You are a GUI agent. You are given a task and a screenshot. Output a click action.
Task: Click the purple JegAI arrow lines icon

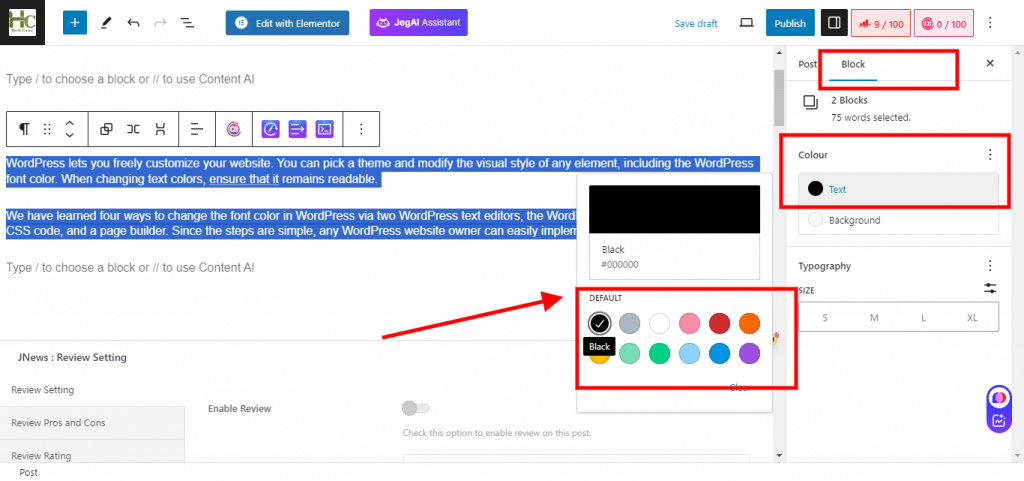coord(297,129)
